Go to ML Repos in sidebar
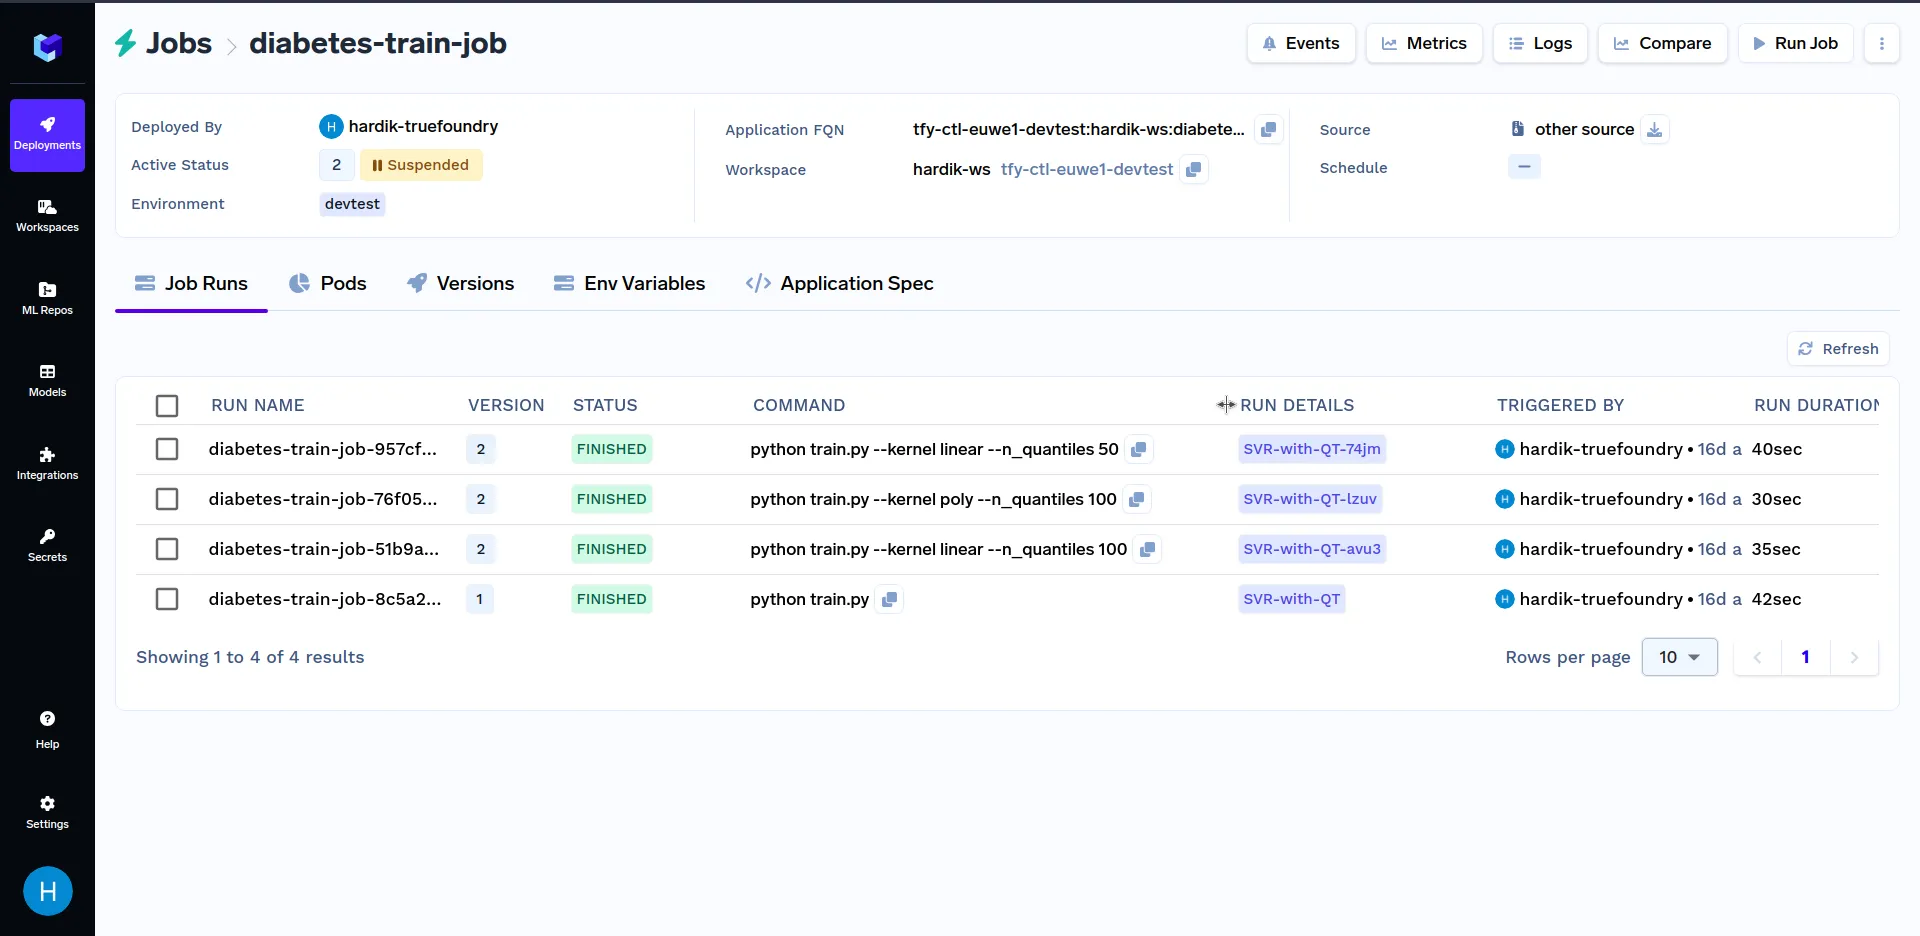The width and height of the screenshot is (1920, 936). 47,299
